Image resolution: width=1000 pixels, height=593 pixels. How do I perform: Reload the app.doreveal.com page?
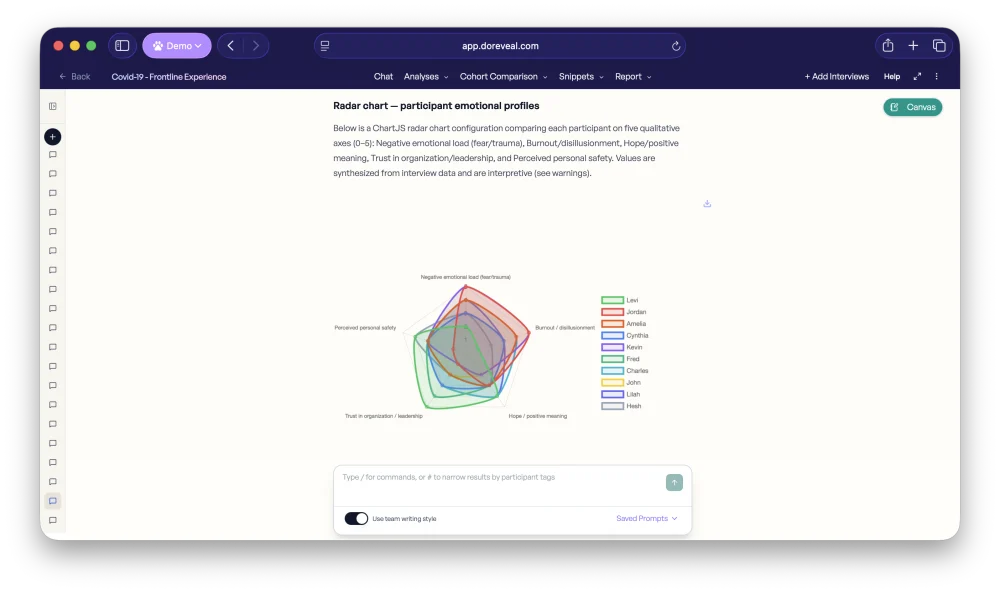675,46
